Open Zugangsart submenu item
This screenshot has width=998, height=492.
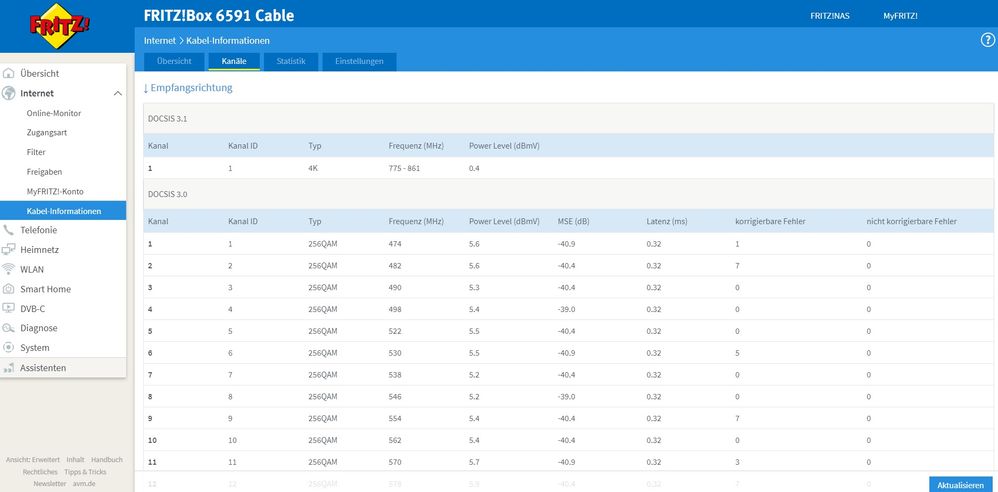point(46,133)
